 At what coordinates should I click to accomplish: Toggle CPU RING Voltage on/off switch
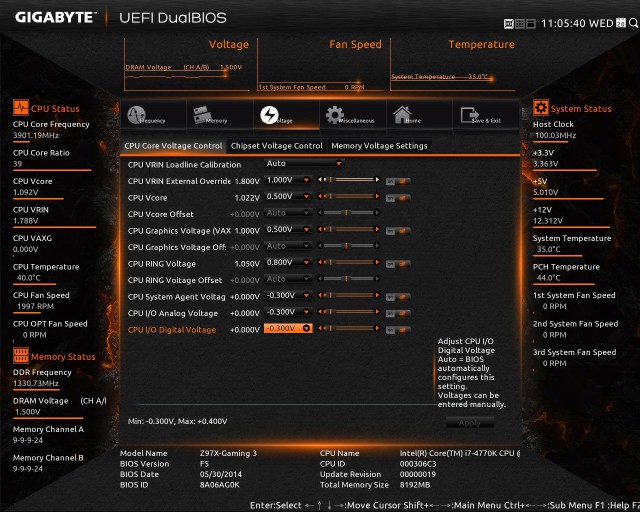(398, 264)
